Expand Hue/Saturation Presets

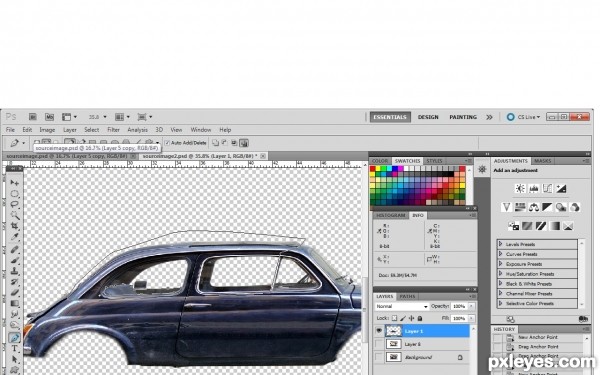(501, 274)
